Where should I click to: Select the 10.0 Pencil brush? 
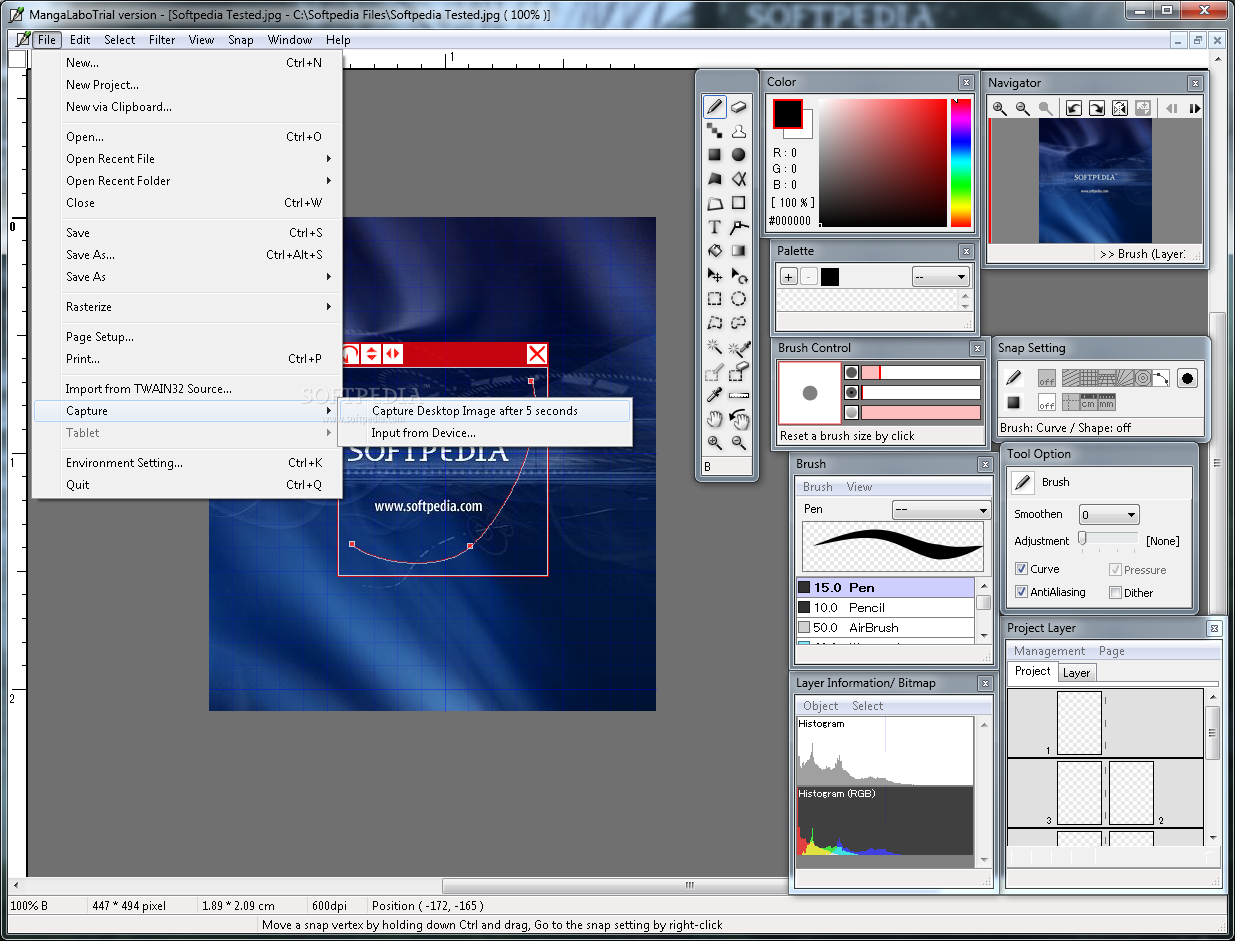(885, 608)
